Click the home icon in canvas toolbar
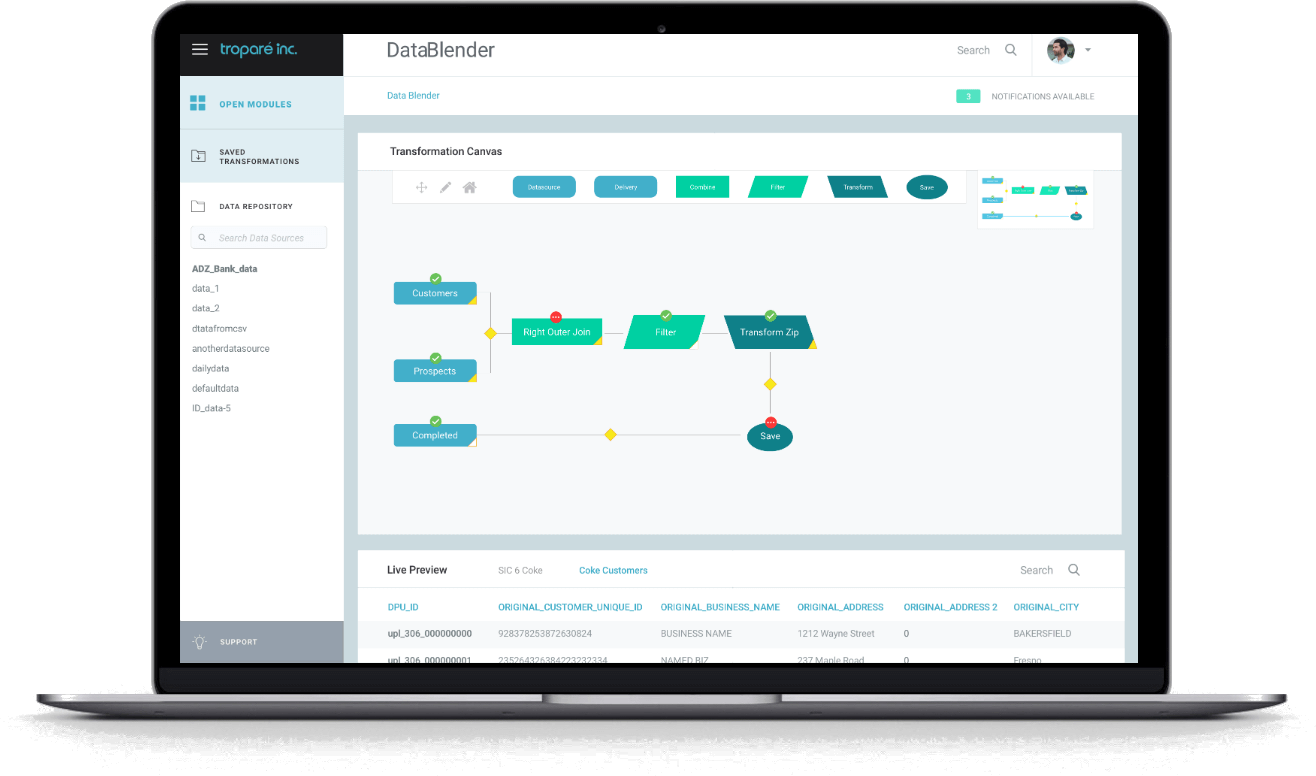Image resolution: width=1316 pixels, height=776 pixels. (469, 187)
